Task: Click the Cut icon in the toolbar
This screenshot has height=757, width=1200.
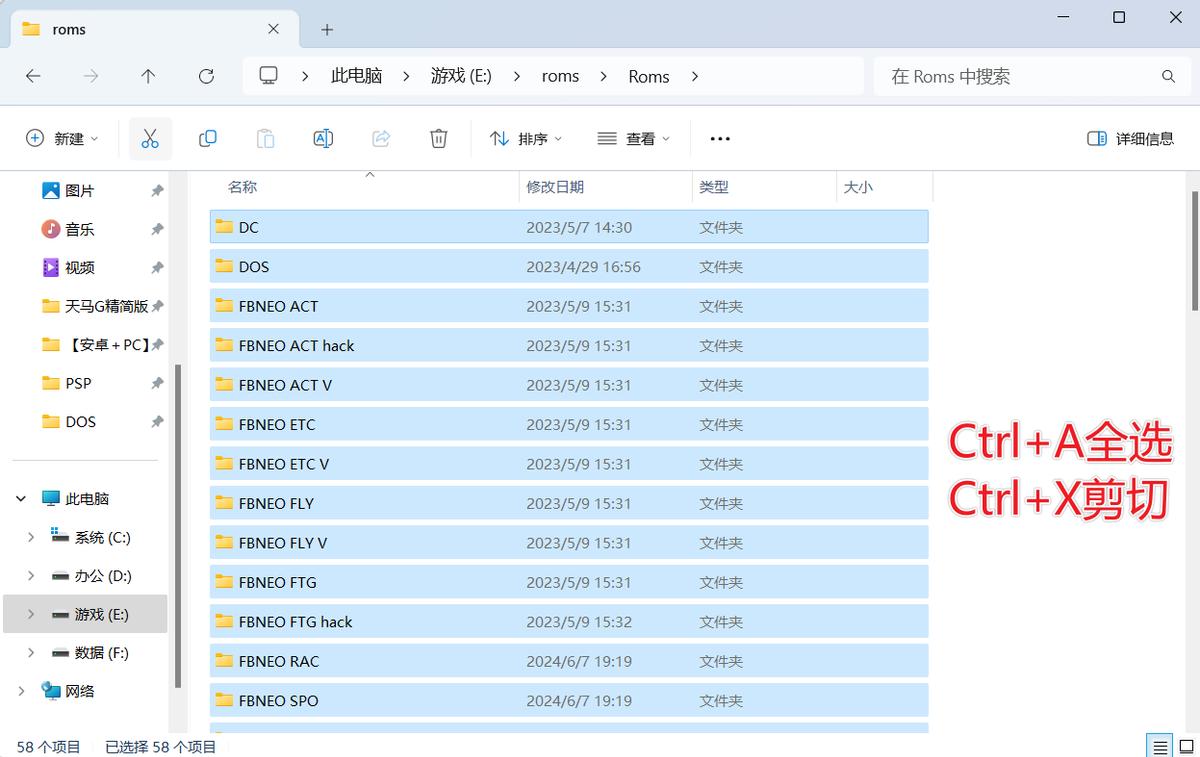Action: (x=150, y=138)
